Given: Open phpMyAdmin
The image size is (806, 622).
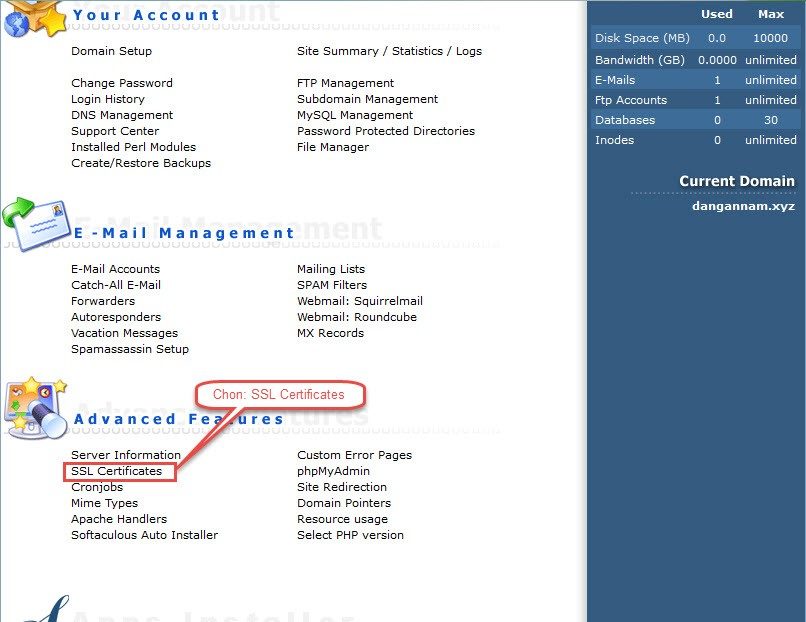Looking at the screenshot, I should point(333,471).
